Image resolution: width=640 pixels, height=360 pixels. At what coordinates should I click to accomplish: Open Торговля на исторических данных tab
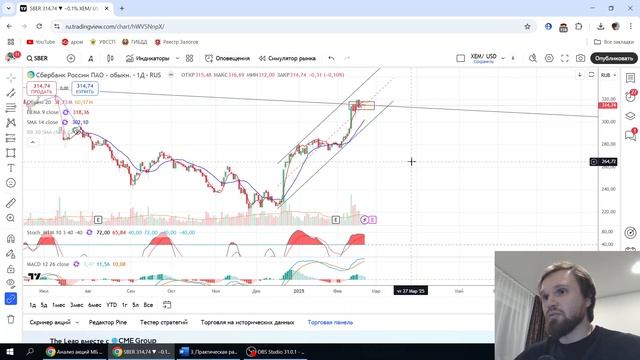click(x=247, y=322)
